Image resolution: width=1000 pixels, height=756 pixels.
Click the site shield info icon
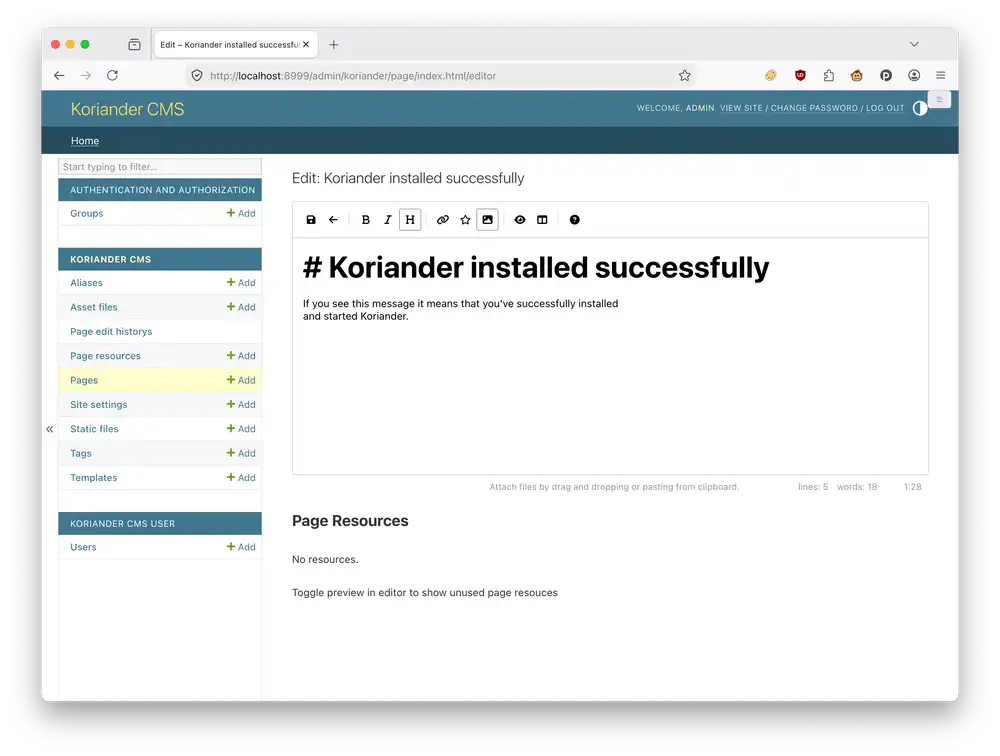tap(197, 75)
